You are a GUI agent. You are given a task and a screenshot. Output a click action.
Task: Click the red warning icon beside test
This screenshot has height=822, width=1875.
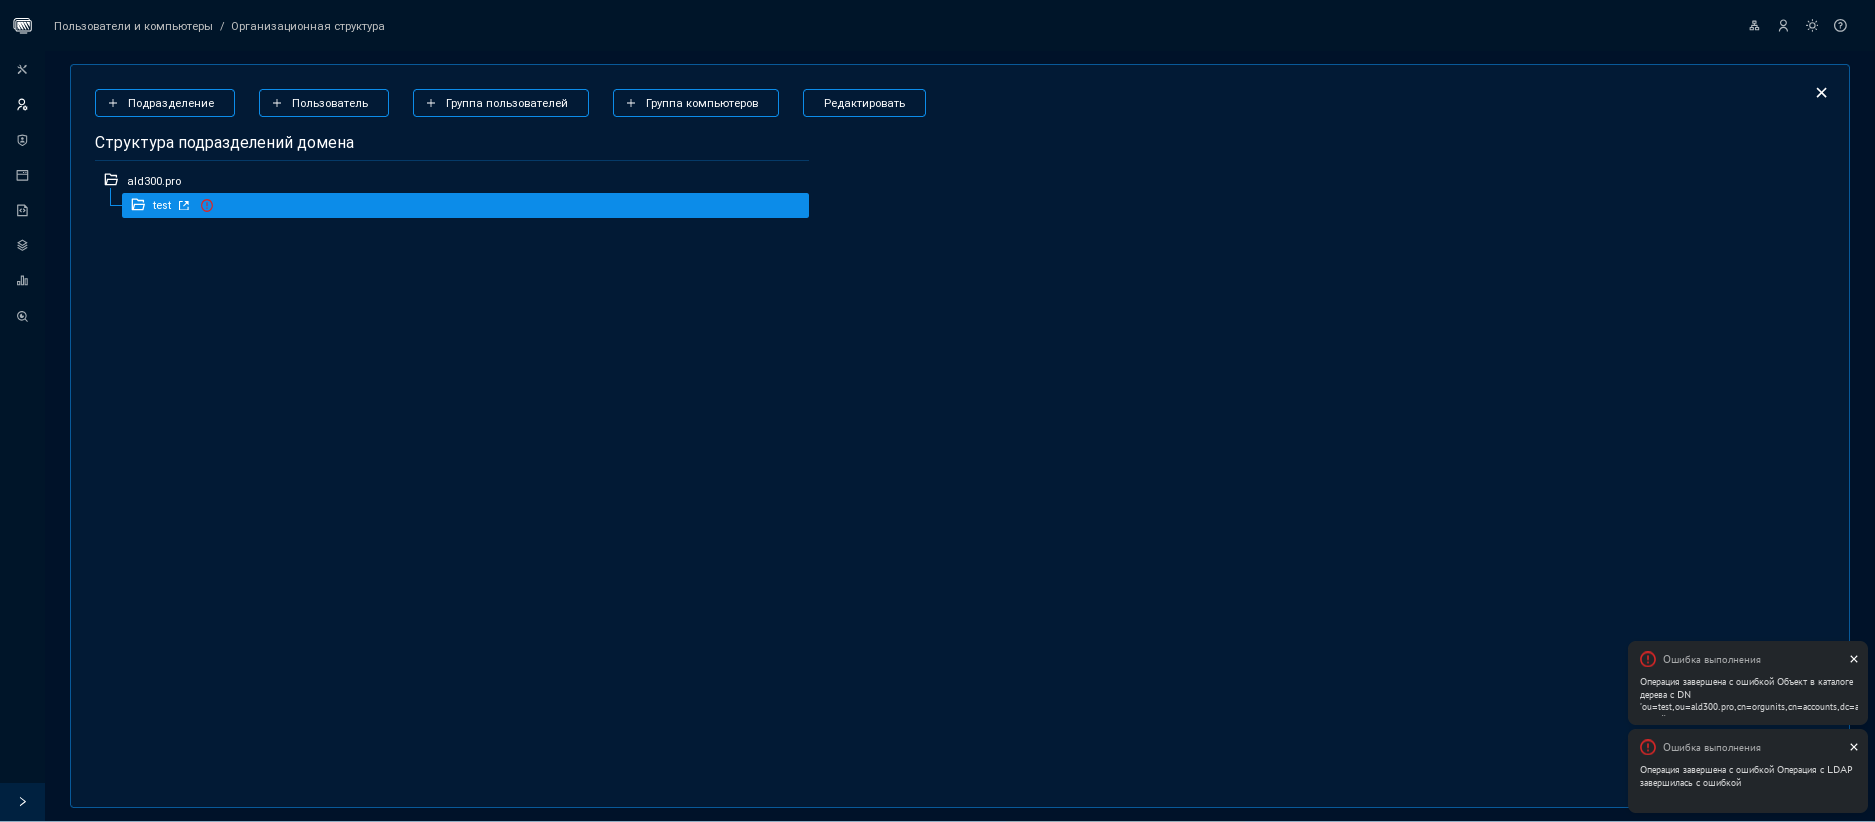point(207,206)
